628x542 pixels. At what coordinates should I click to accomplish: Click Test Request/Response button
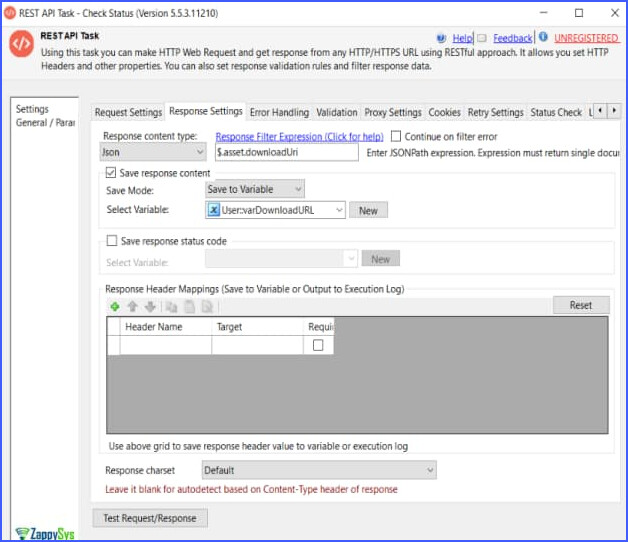tap(150, 518)
